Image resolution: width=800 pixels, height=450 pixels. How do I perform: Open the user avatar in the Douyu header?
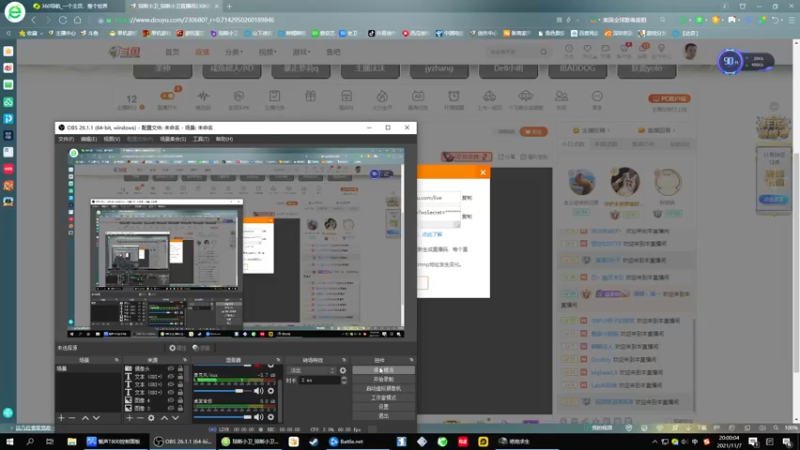[x=690, y=52]
